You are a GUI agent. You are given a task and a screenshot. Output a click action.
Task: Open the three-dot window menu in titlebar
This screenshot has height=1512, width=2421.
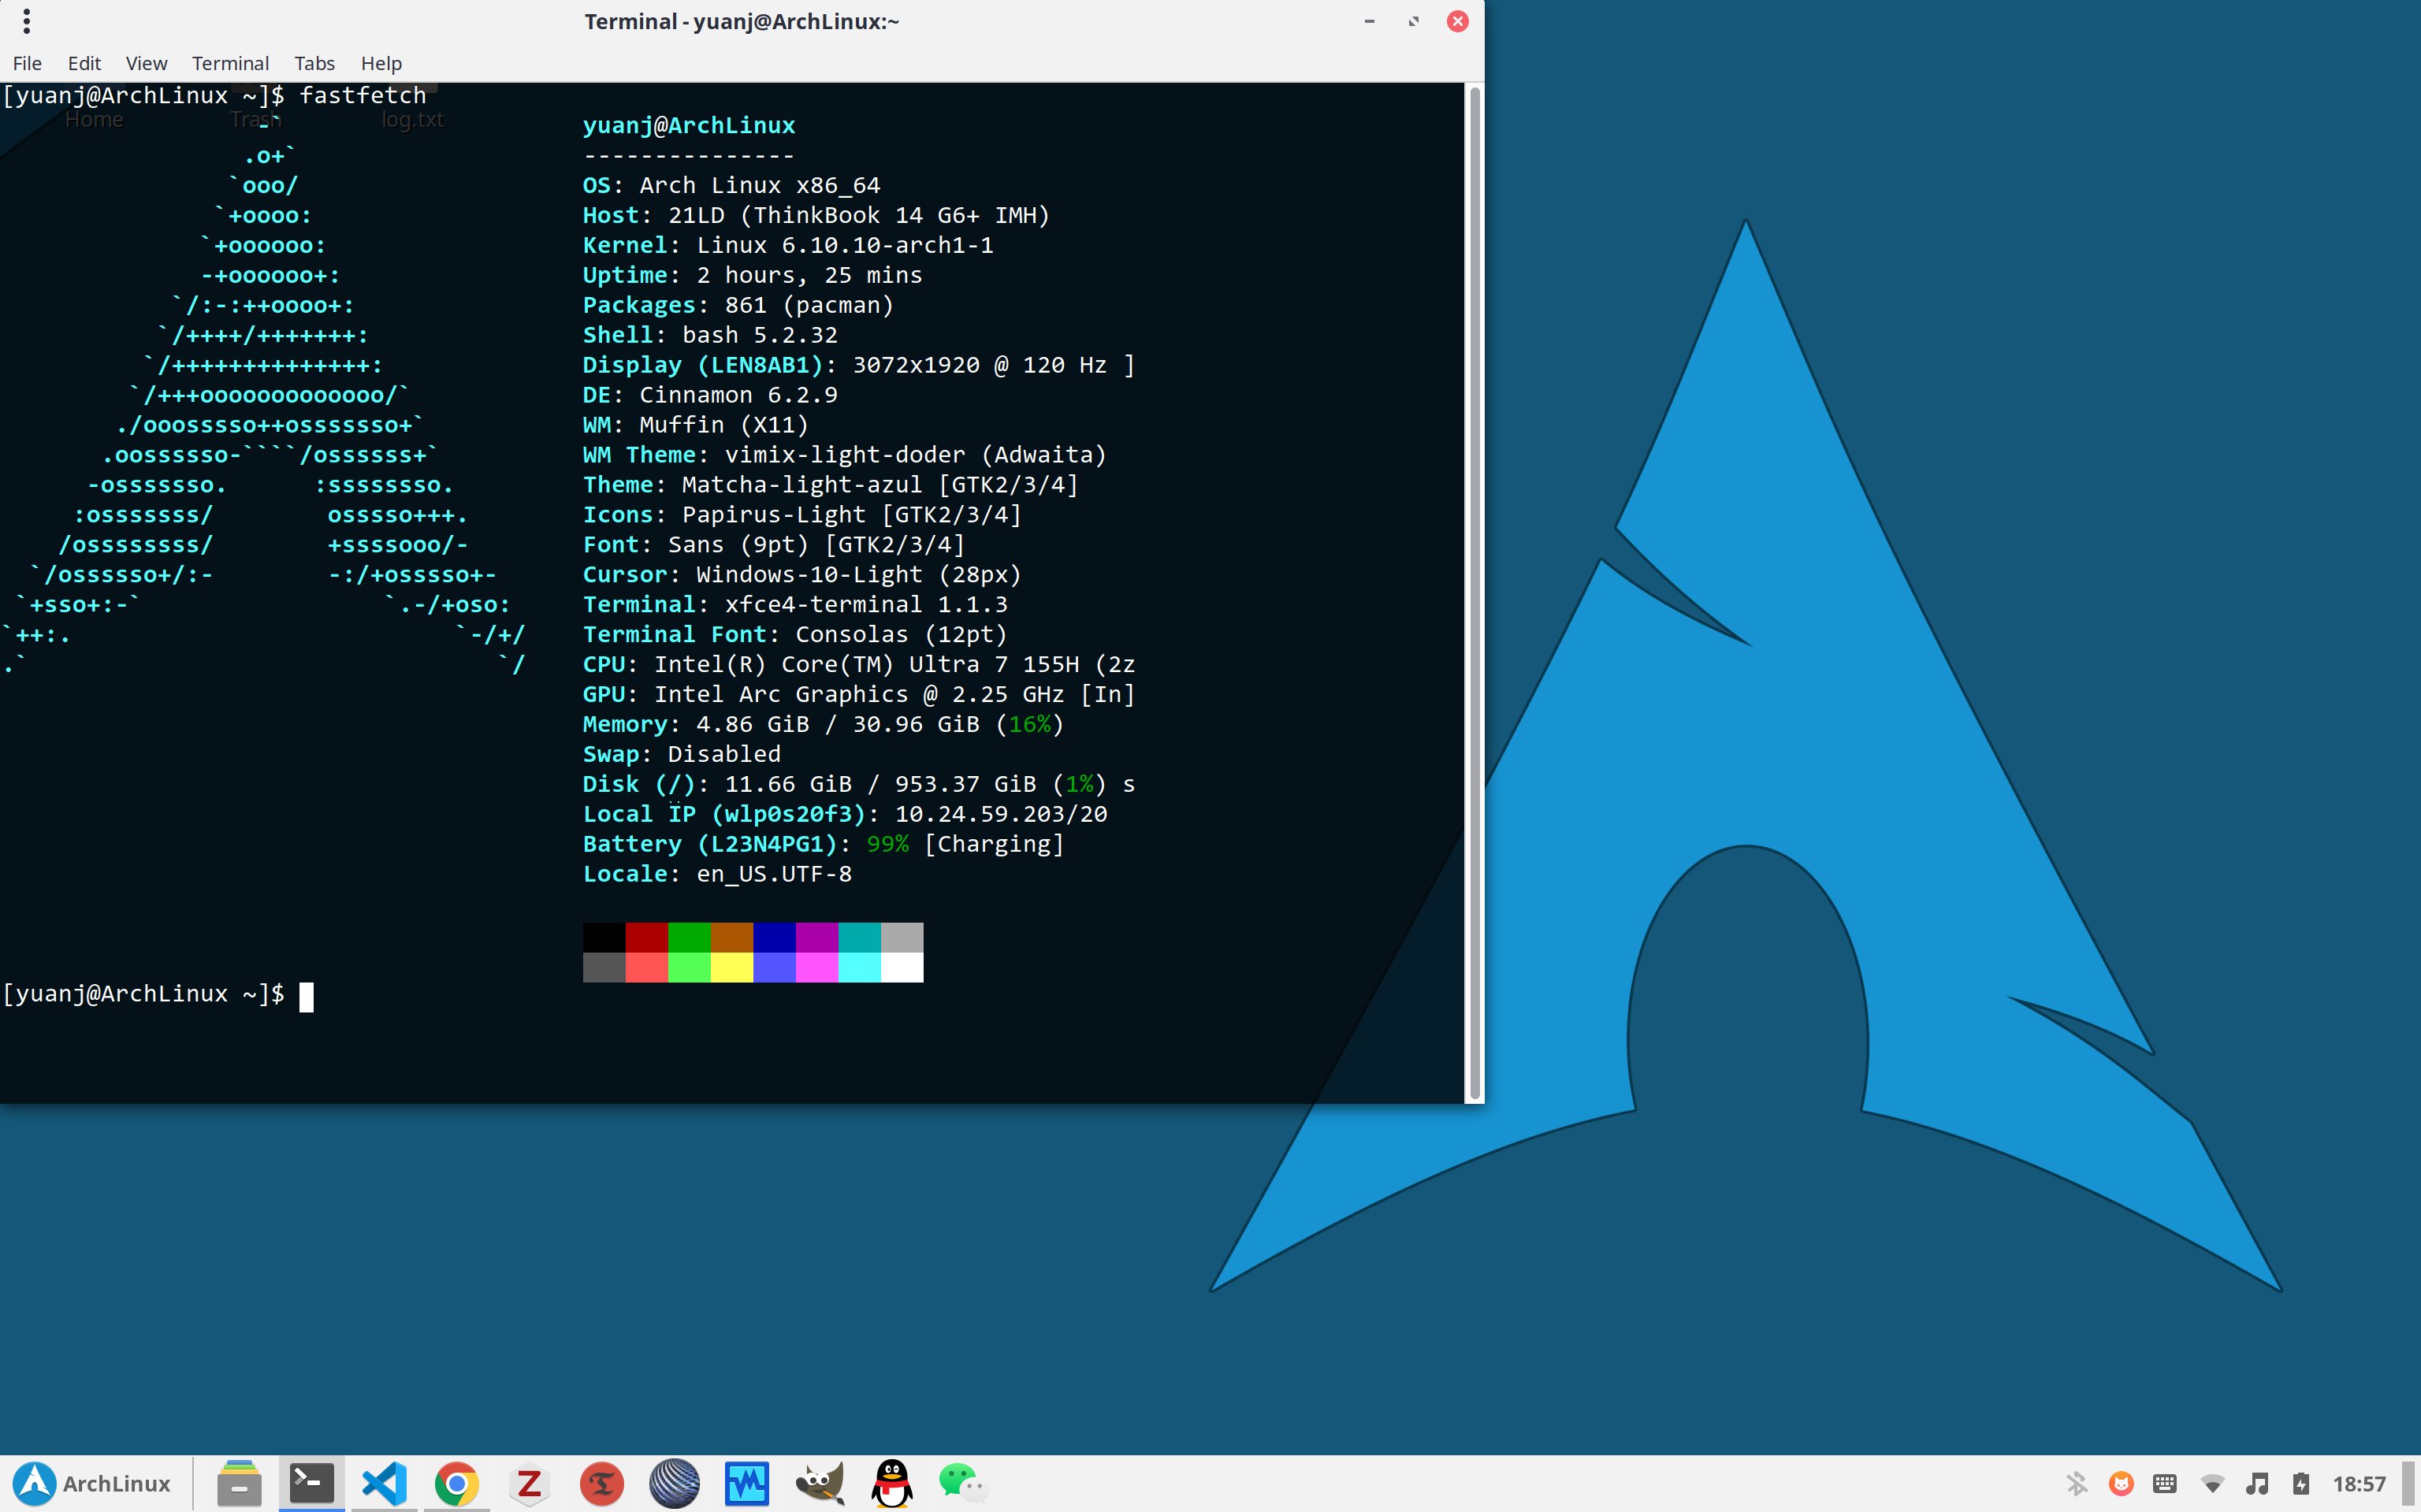[26, 21]
